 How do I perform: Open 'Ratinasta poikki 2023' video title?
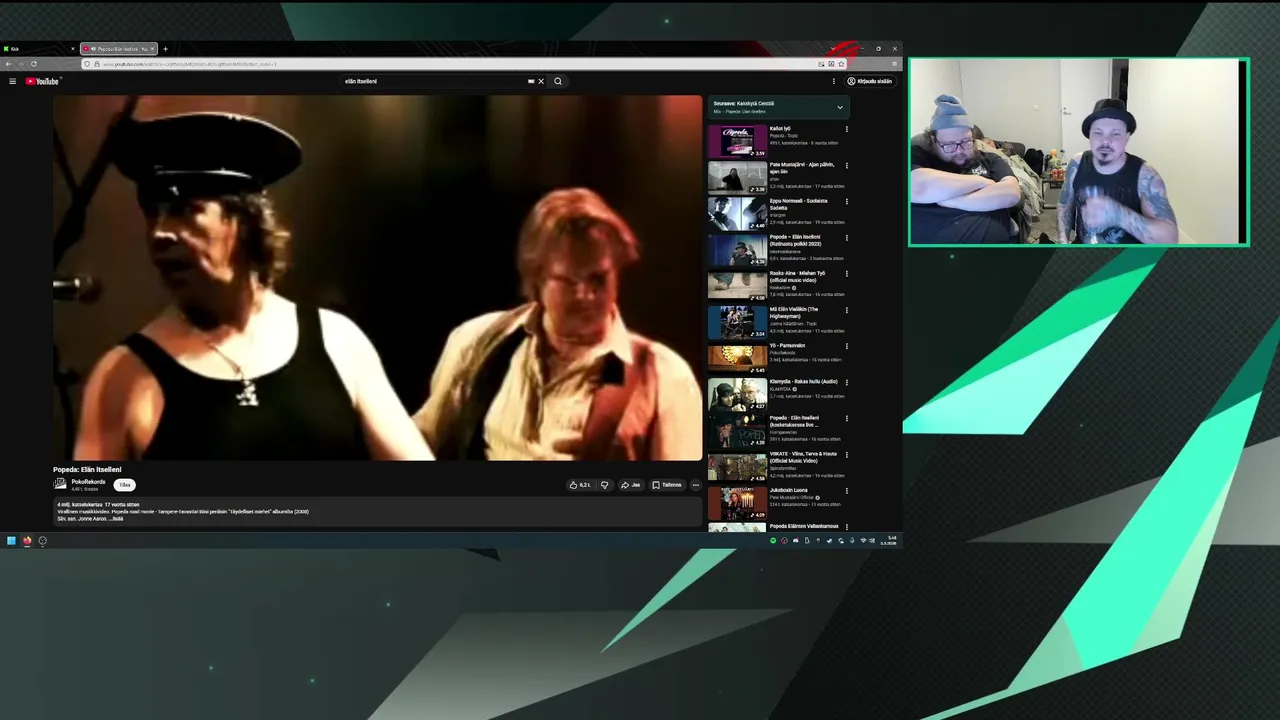[796, 240]
